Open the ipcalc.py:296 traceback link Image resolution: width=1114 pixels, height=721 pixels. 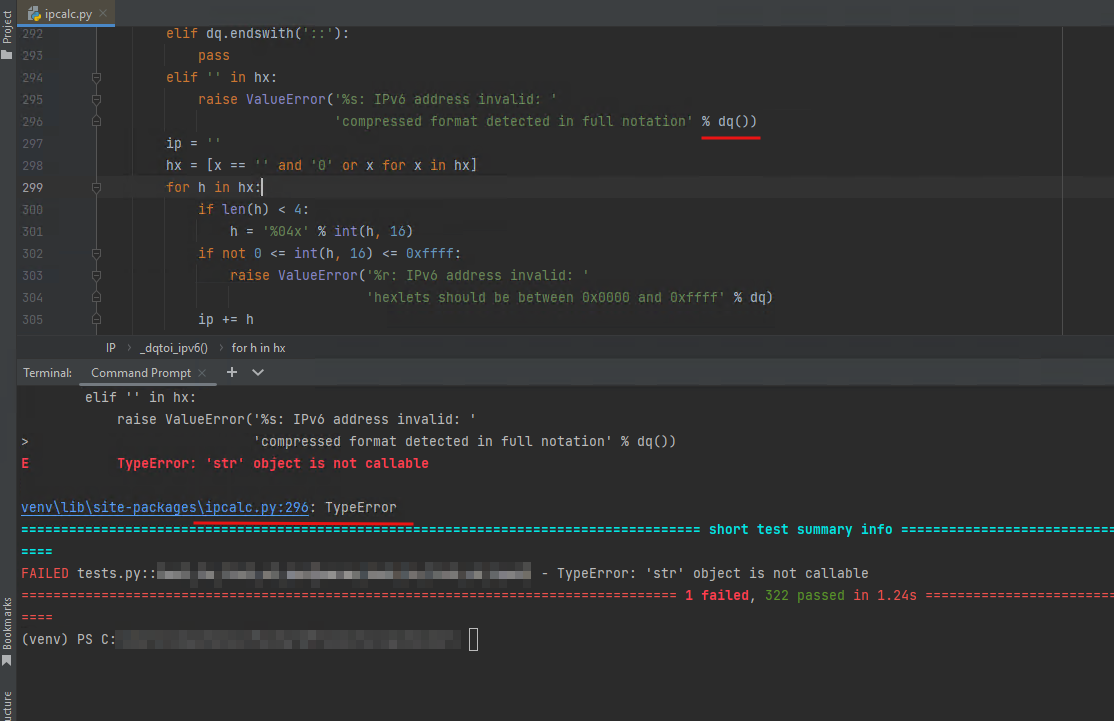click(x=165, y=507)
